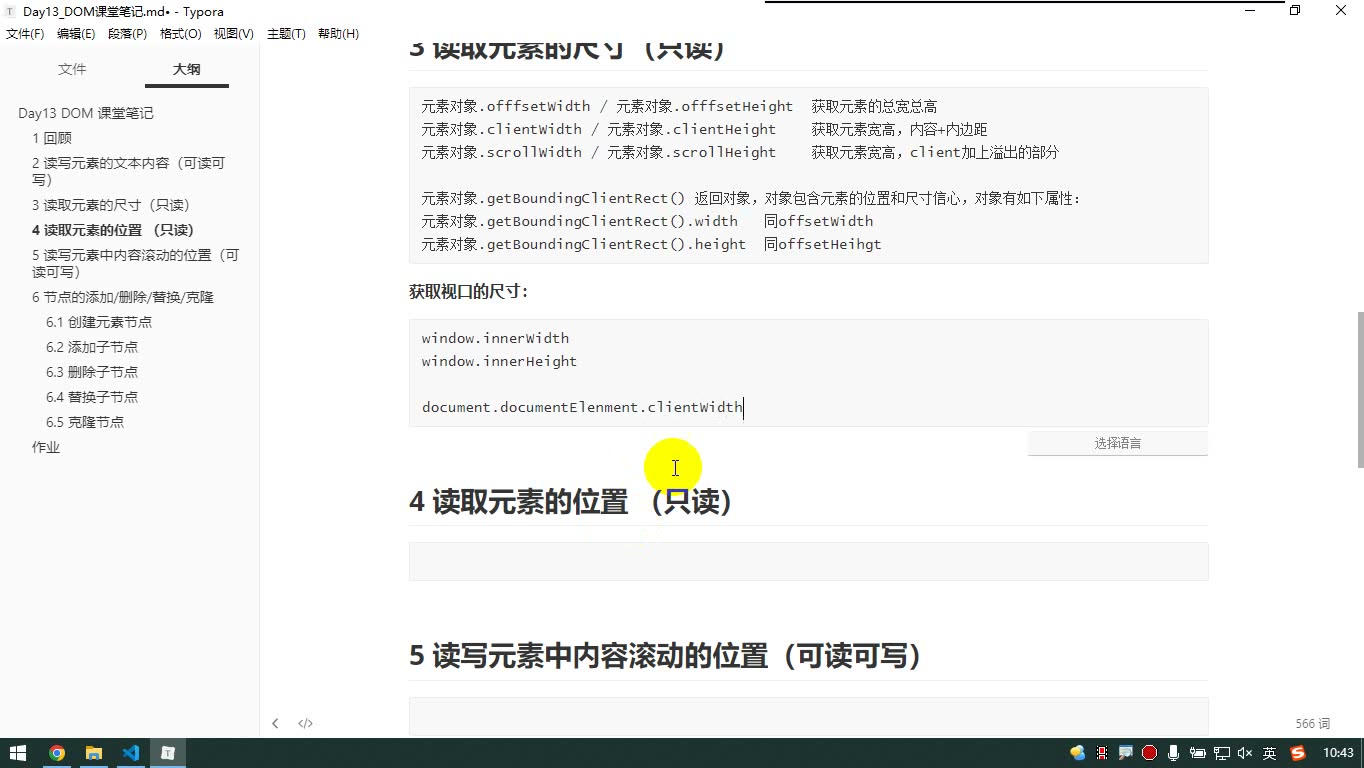Viewport: 1364px width, 768px height.
Task: Click the document vertical scrollbar thumb
Action: tap(1360, 390)
